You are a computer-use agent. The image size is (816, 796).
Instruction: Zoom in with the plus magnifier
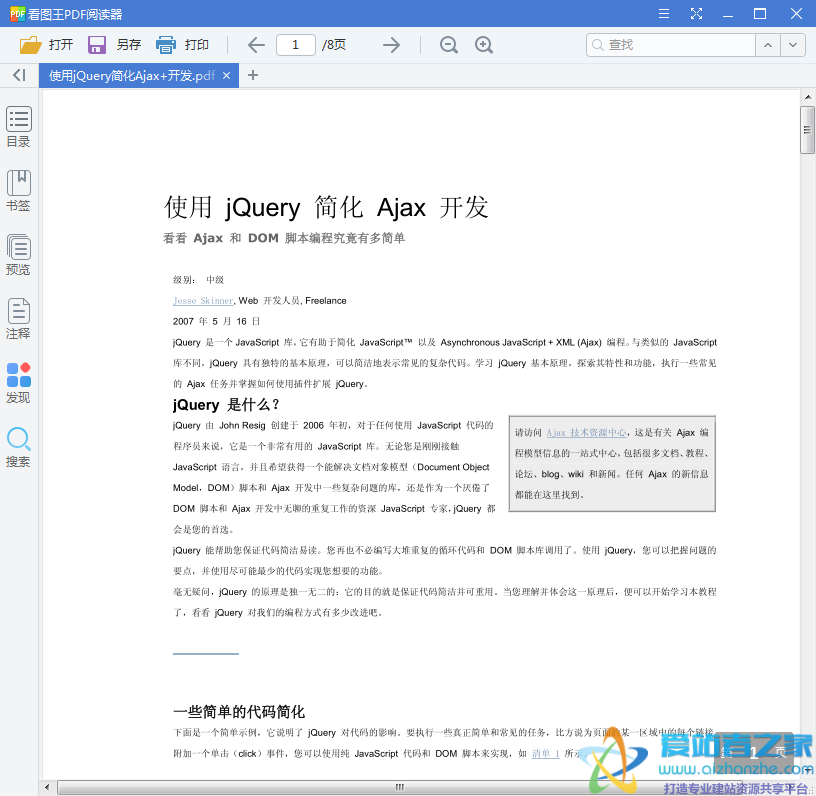(x=484, y=45)
